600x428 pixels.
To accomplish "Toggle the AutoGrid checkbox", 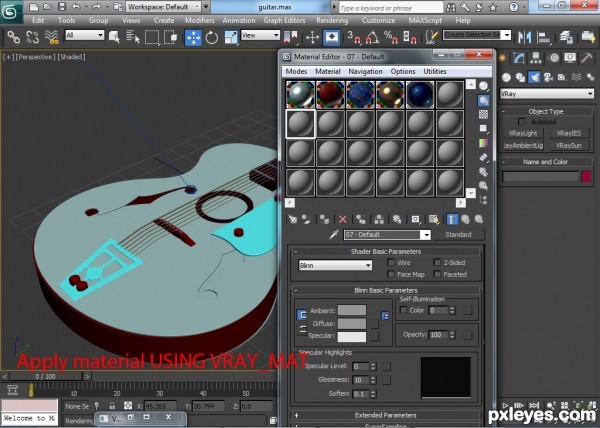I will pyautogui.click(x=521, y=122).
